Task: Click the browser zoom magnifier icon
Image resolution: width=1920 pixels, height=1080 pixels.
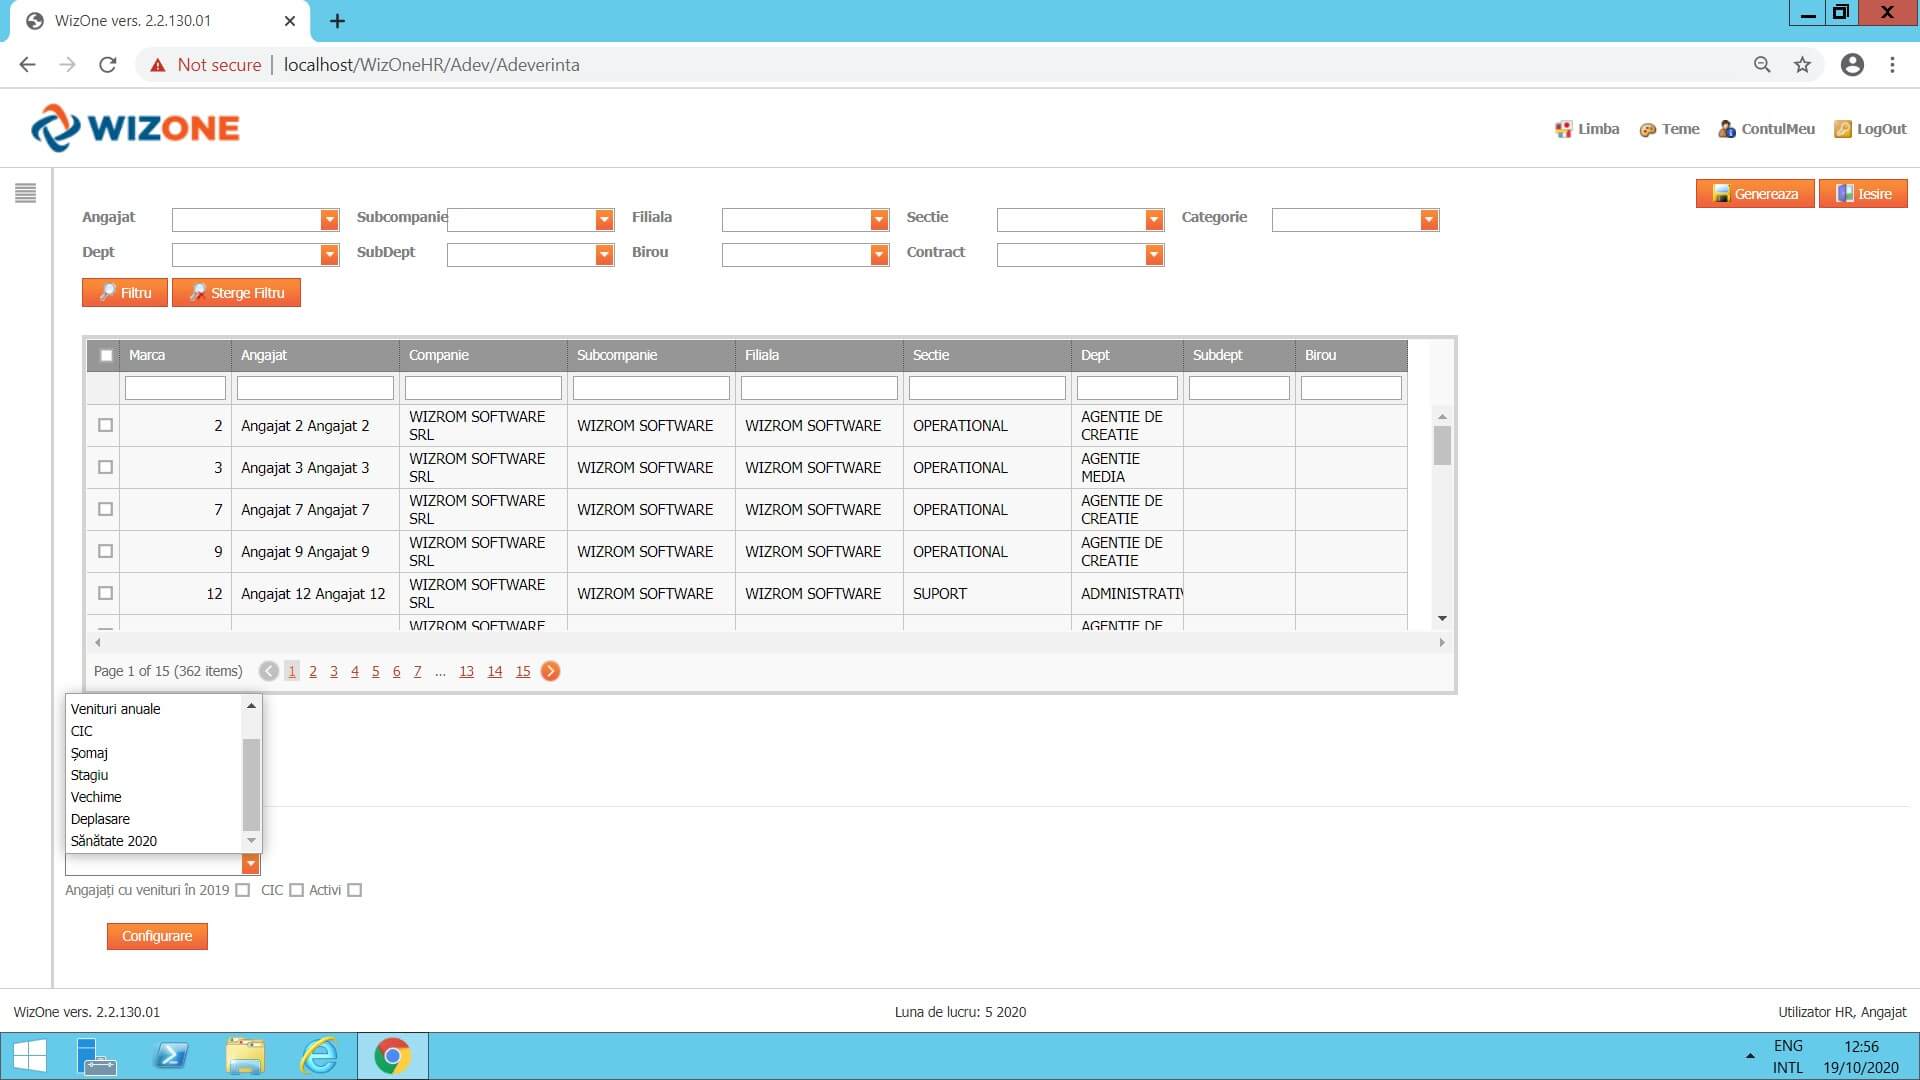Action: tap(1762, 65)
